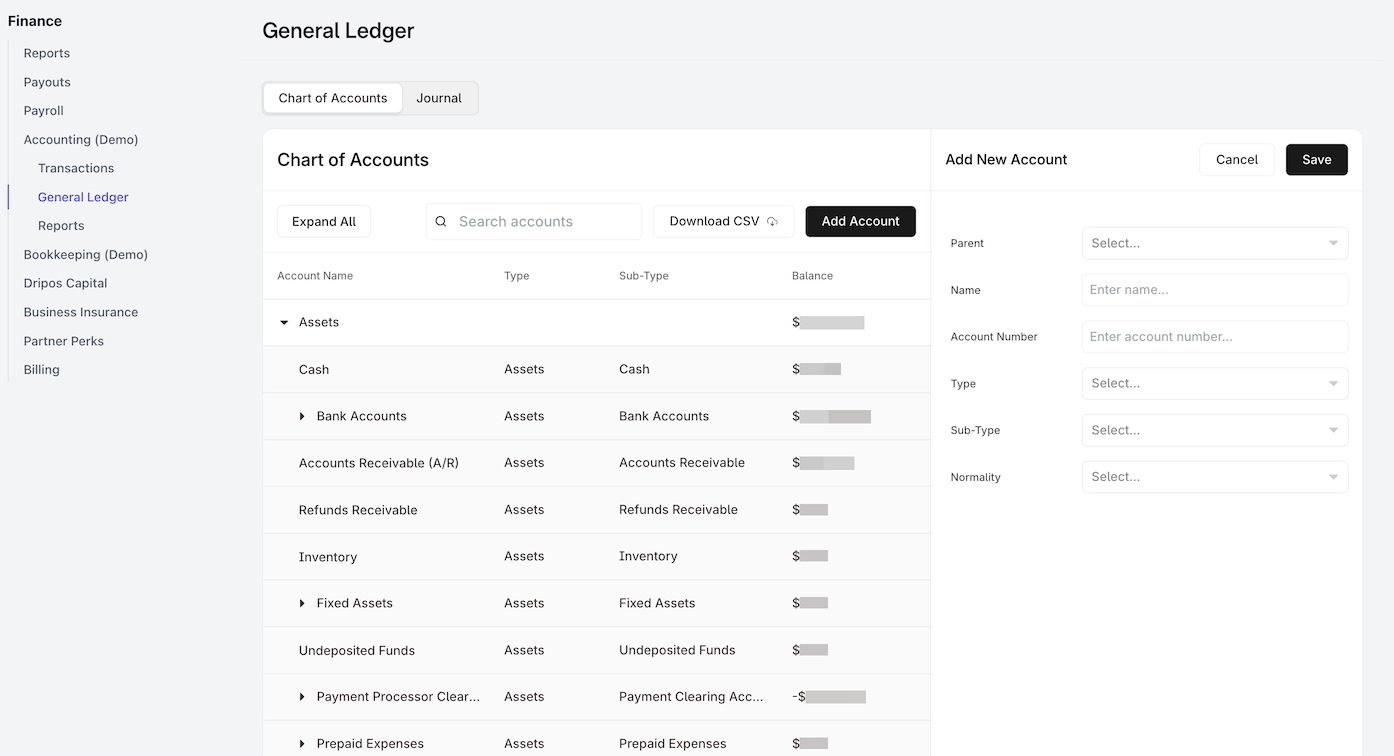Expand the Fixed Assets row
Image resolution: width=1394 pixels, height=756 pixels.
[302, 603]
